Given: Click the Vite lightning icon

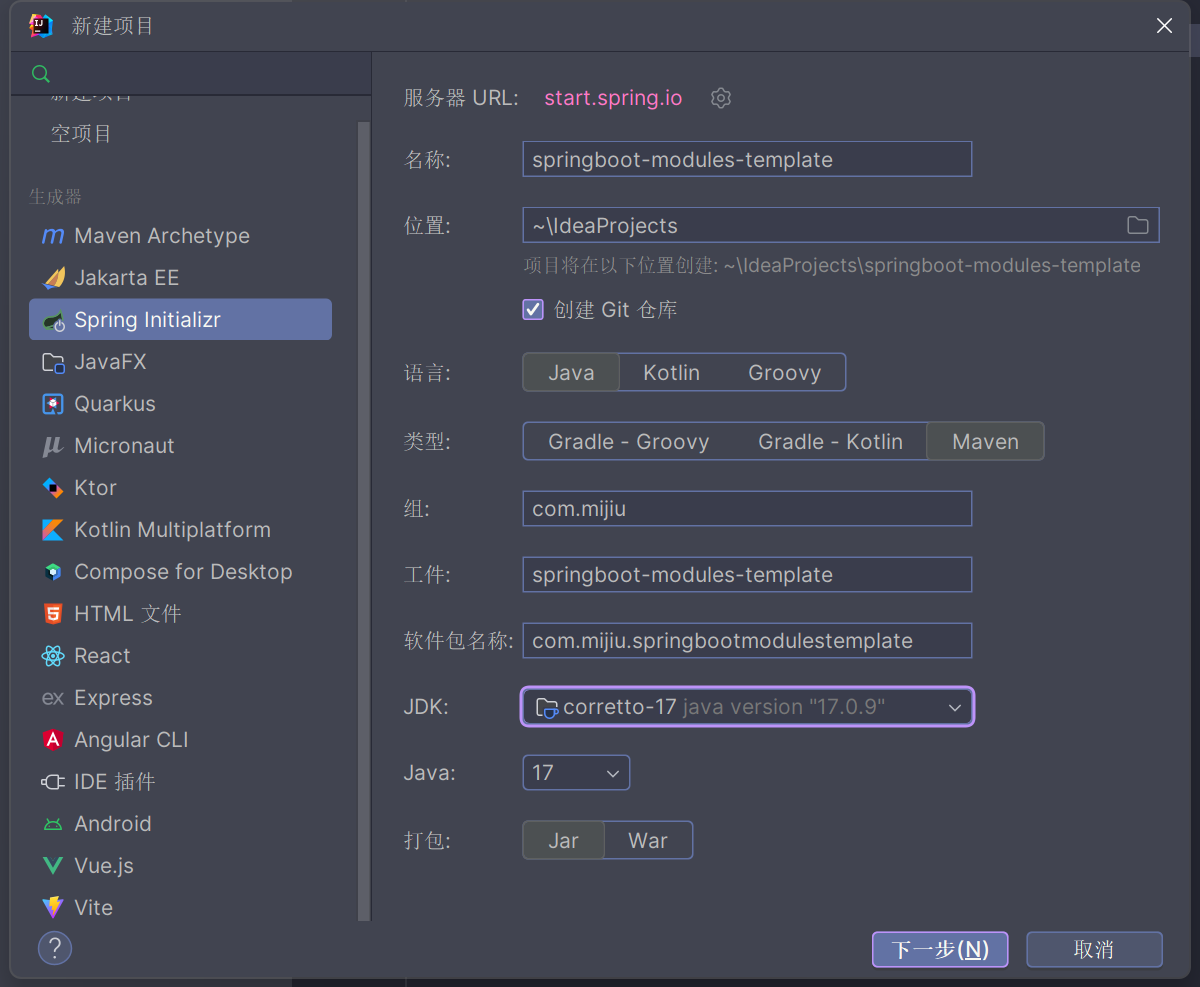Looking at the screenshot, I should (x=53, y=908).
